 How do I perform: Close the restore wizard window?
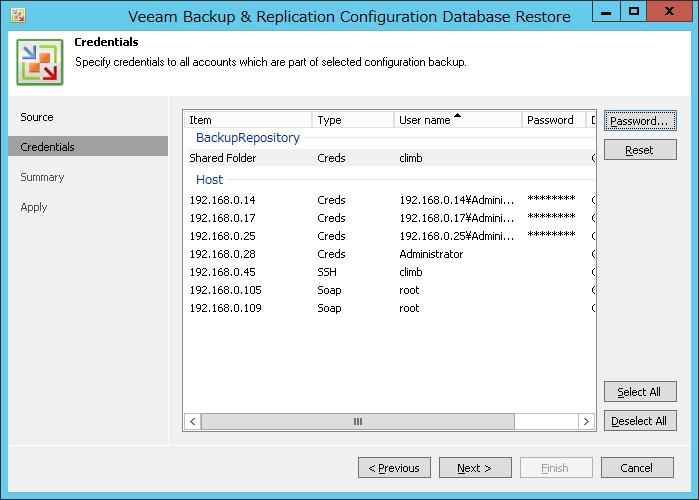click(x=669, y=12)
